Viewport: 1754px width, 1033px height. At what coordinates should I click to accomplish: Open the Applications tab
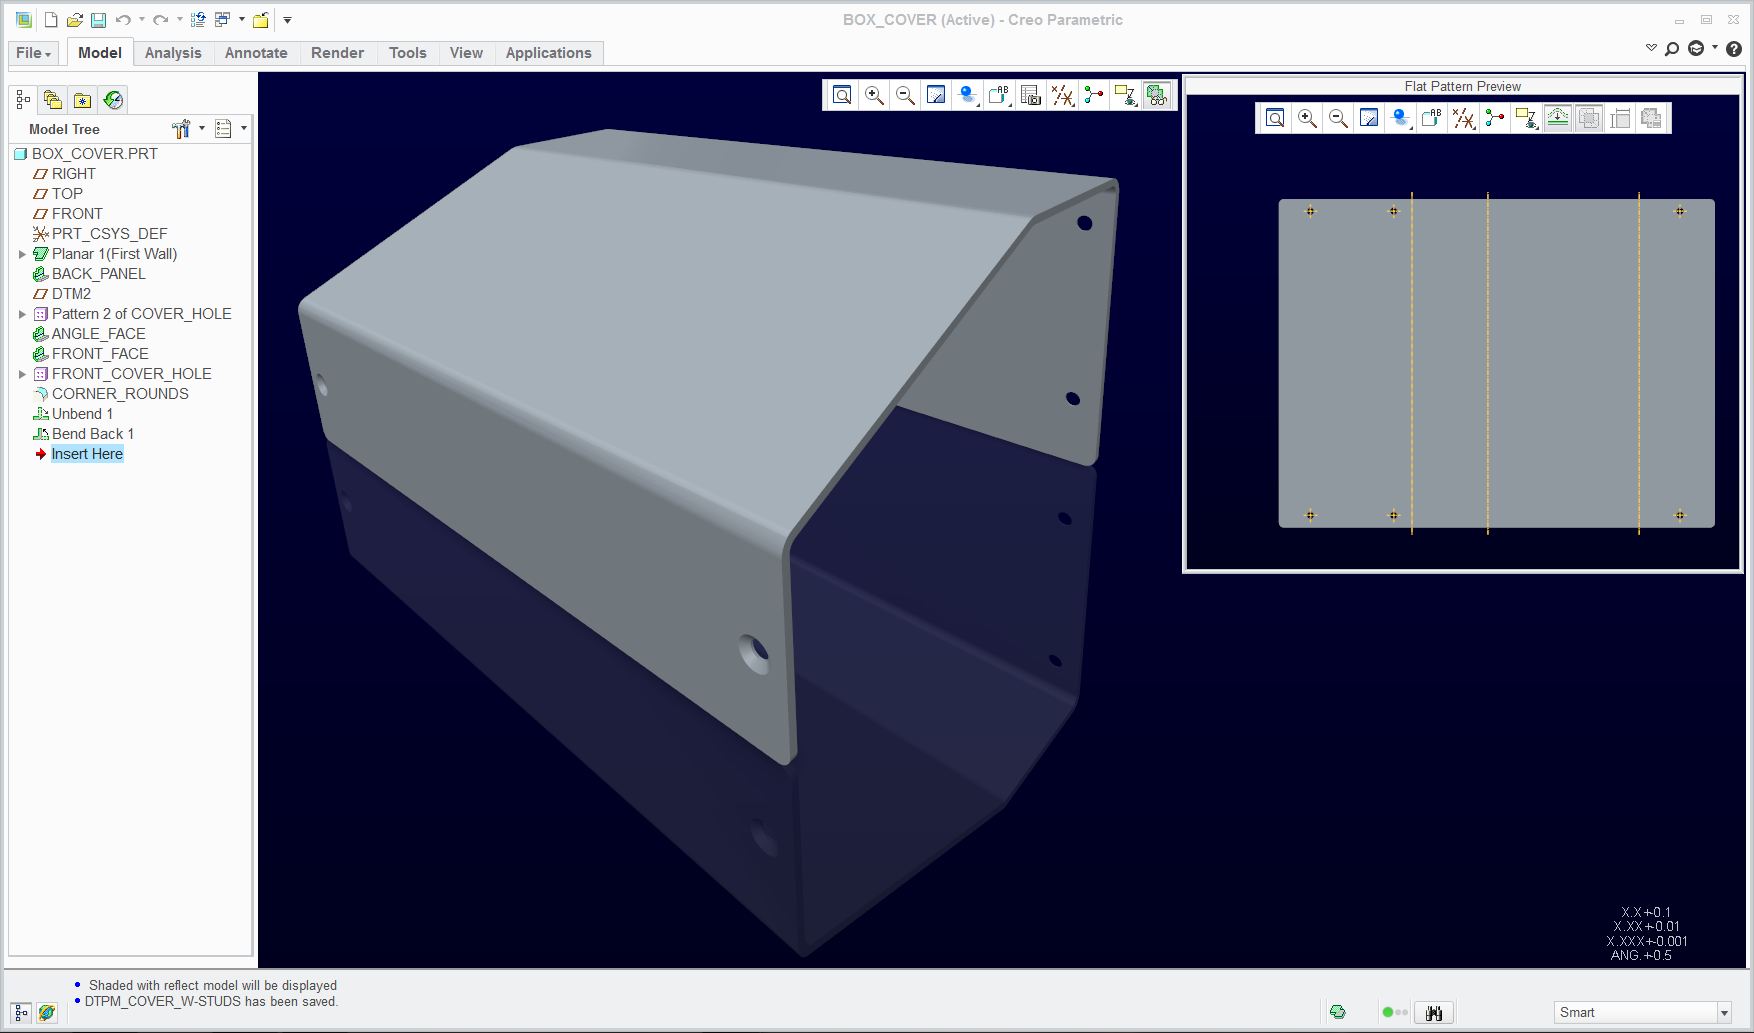(x=548, y=53)
